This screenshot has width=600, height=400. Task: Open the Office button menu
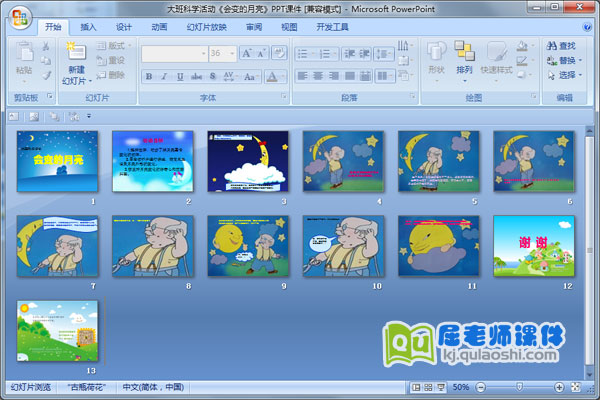(x=20, y=18)
